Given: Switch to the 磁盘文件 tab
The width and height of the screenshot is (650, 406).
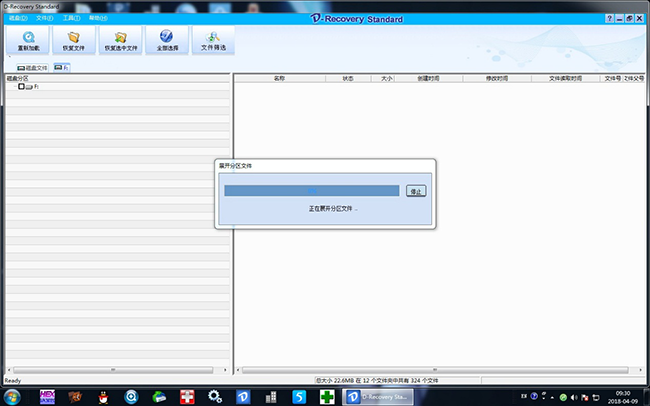Looking at the screenshot, I should coord(32,68).
